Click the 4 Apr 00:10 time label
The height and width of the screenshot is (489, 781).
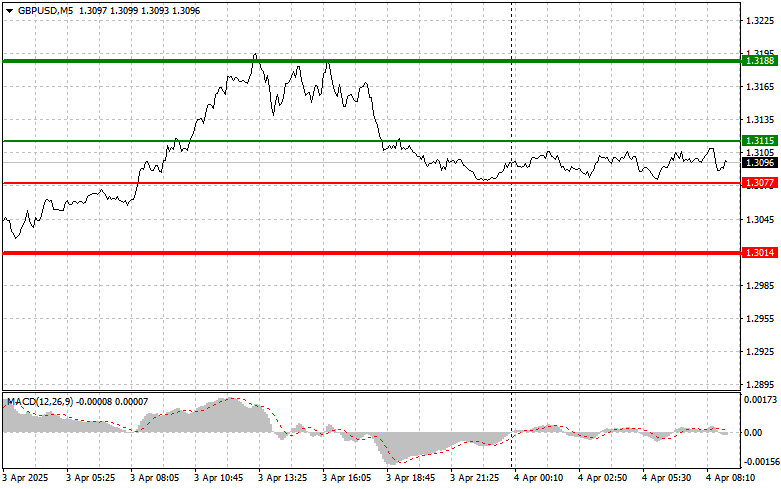click(x=538, y=478)
